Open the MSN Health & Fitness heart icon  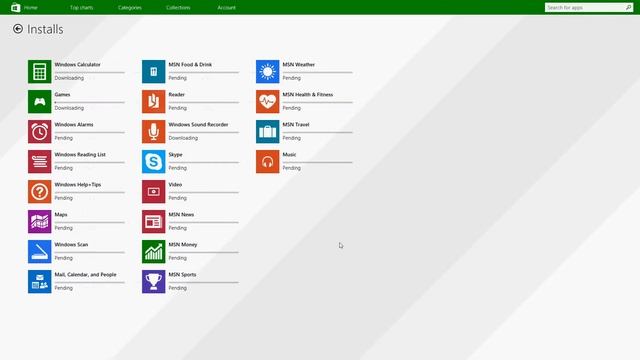click(x=267, y=102)
